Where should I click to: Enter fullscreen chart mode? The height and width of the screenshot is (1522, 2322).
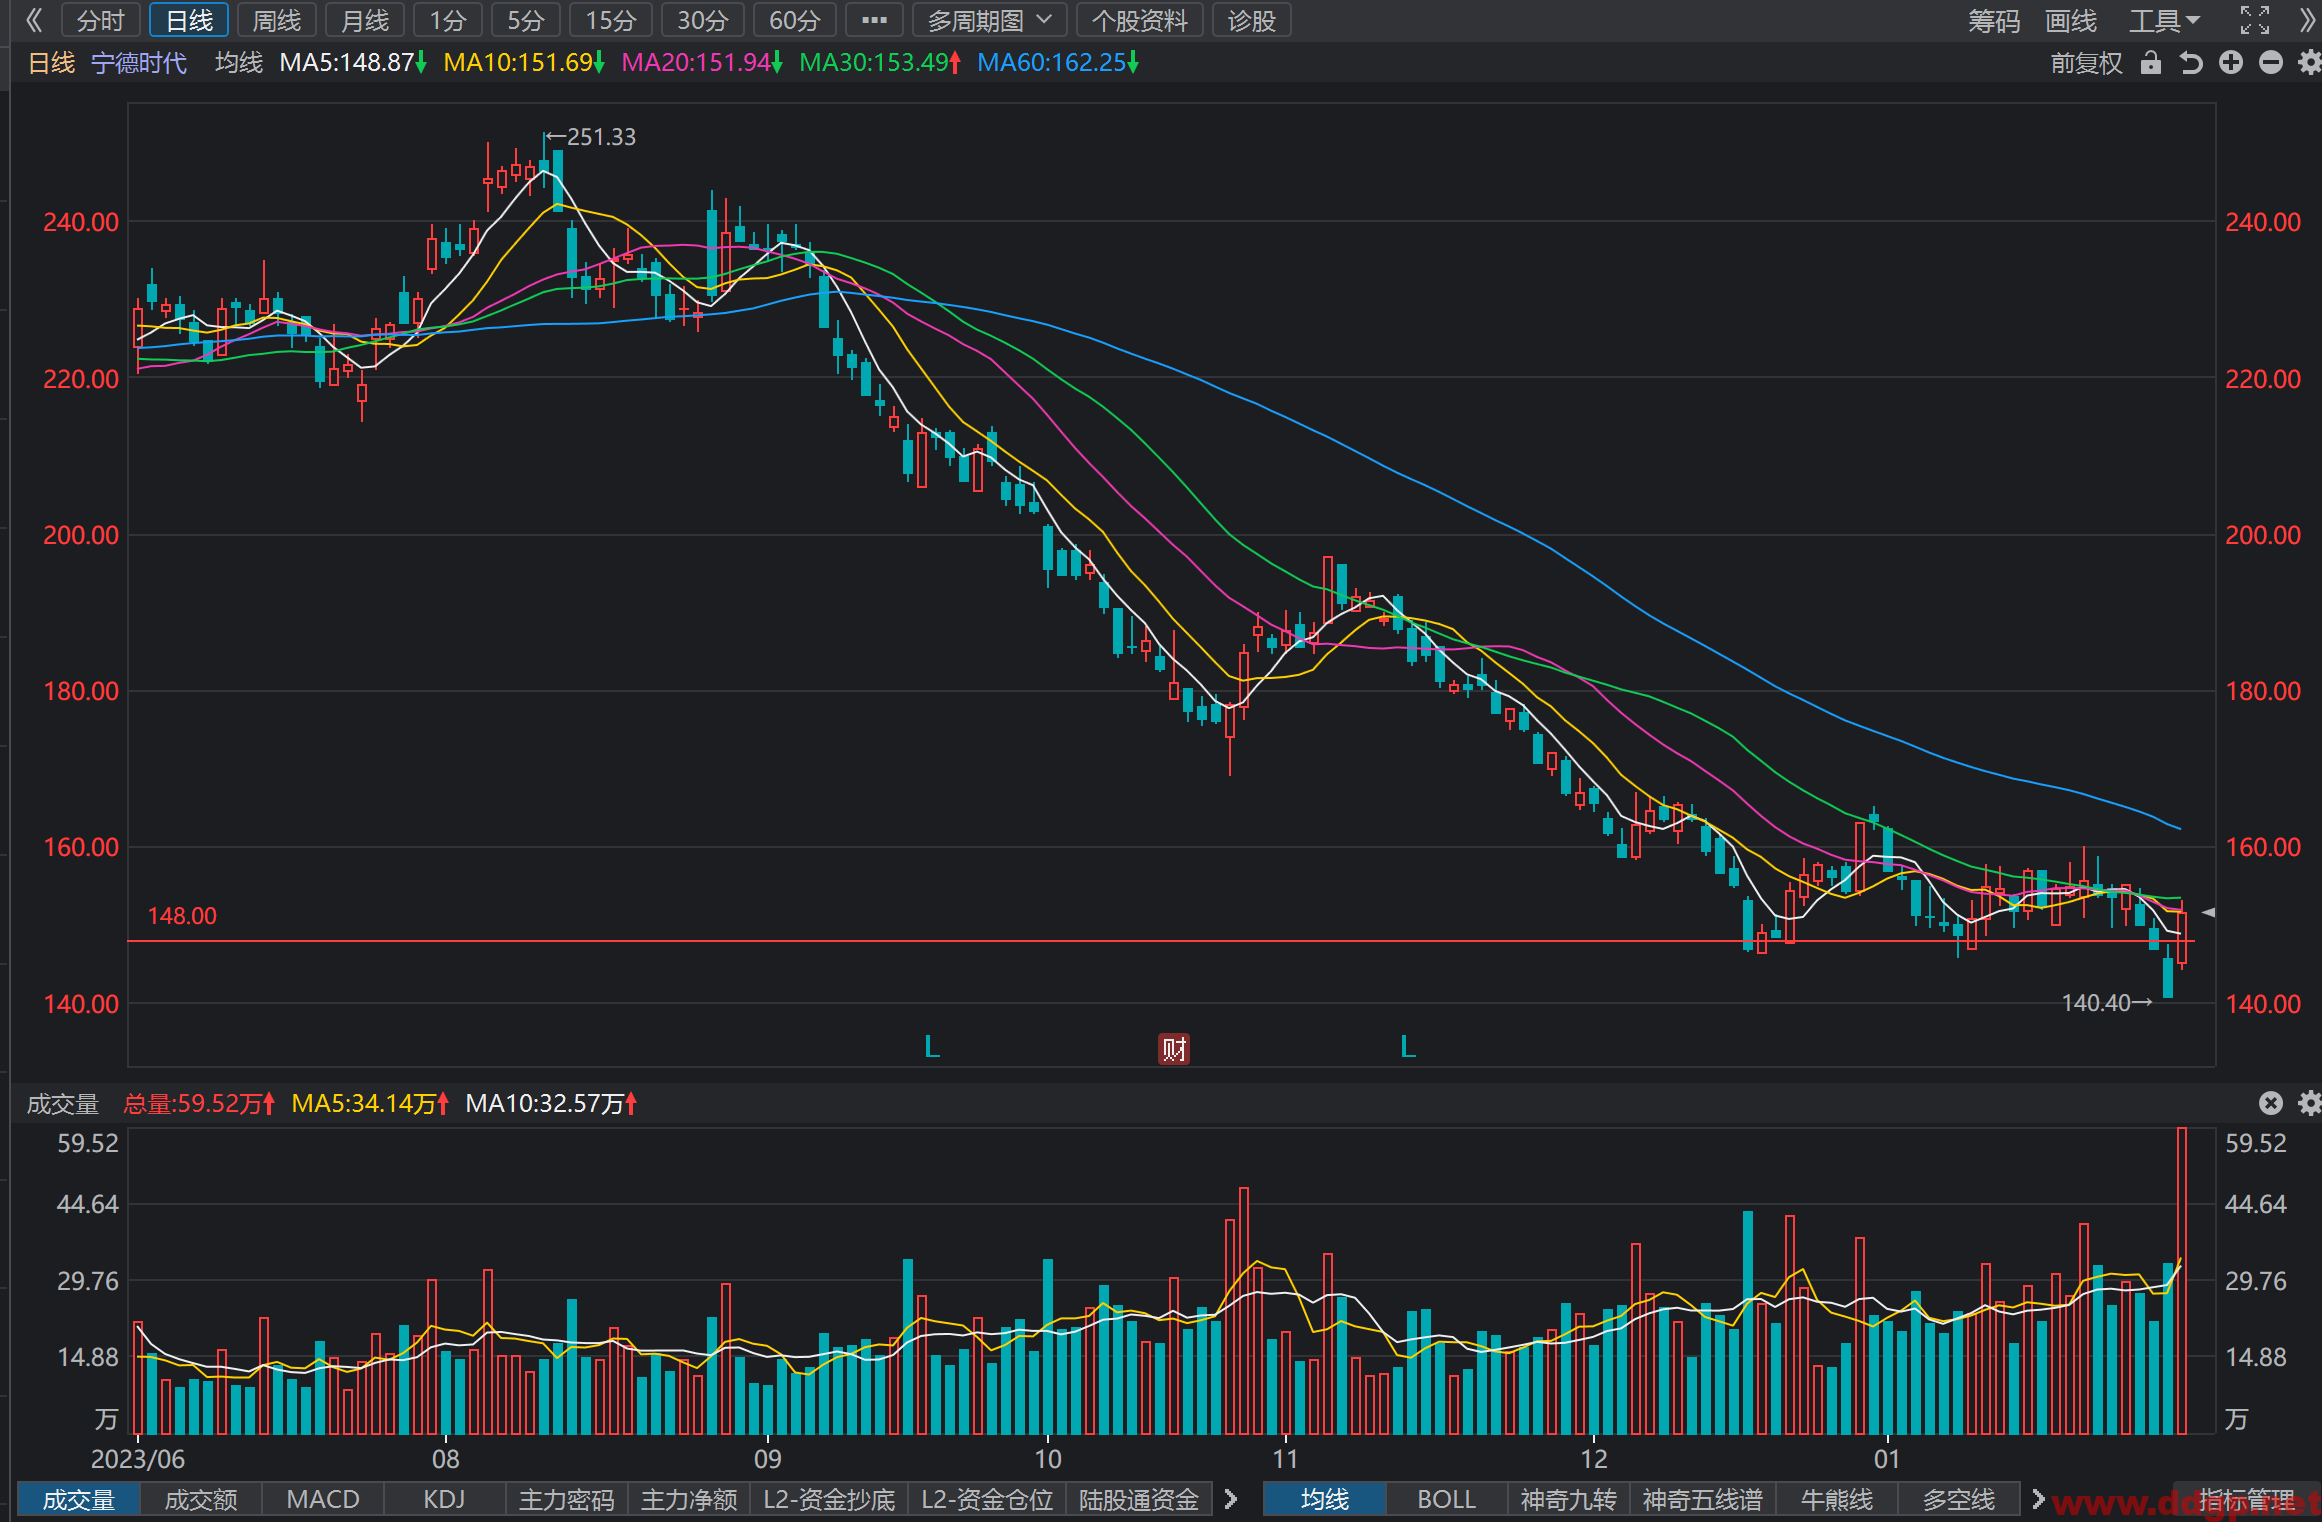pos(2254,20)
